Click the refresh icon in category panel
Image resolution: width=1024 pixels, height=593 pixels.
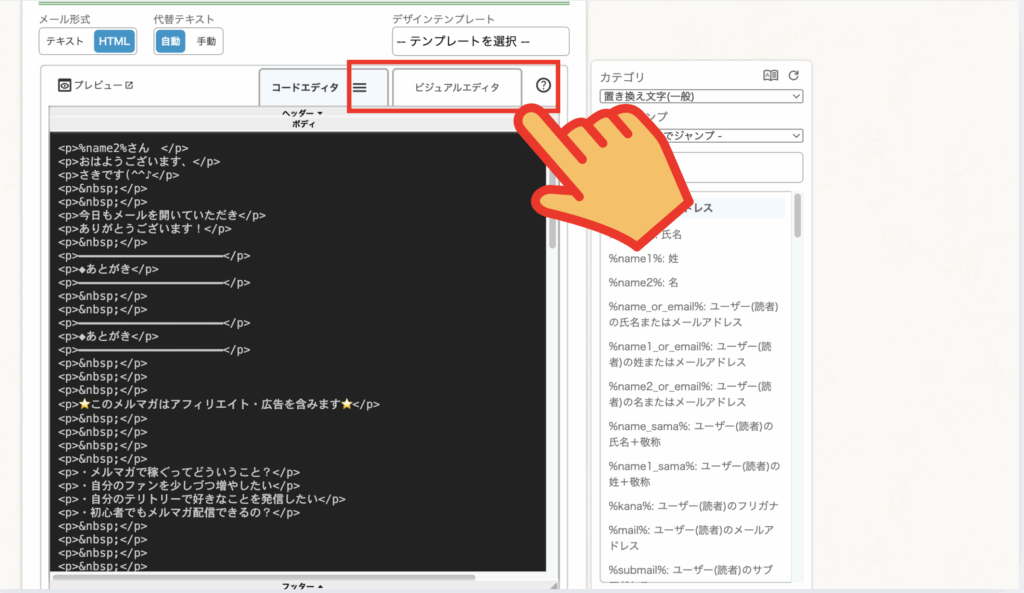pyautogui.click(x=794, y=76)
